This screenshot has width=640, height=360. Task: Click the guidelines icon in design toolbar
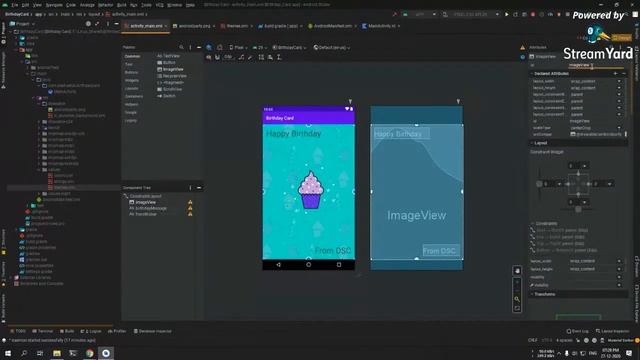(x=279, y=58)
